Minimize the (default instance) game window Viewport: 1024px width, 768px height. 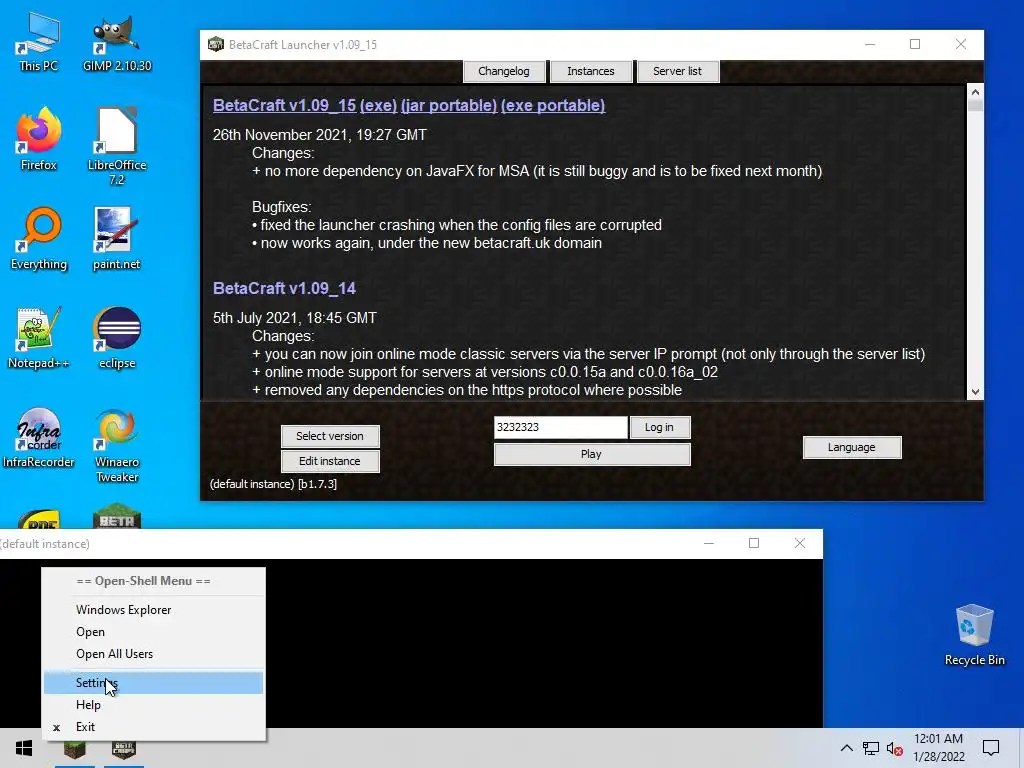pyautogui.click(x=709, y=543)
